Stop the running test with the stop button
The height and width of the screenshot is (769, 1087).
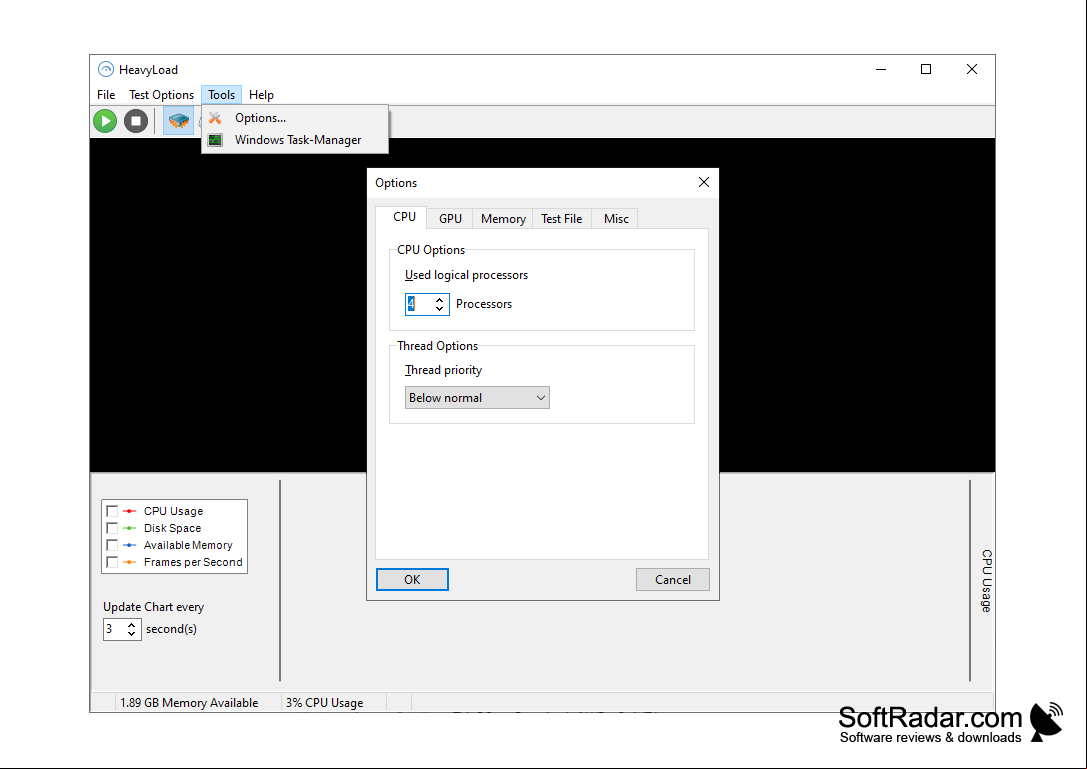pyautogui.click(x=136, y=121)
